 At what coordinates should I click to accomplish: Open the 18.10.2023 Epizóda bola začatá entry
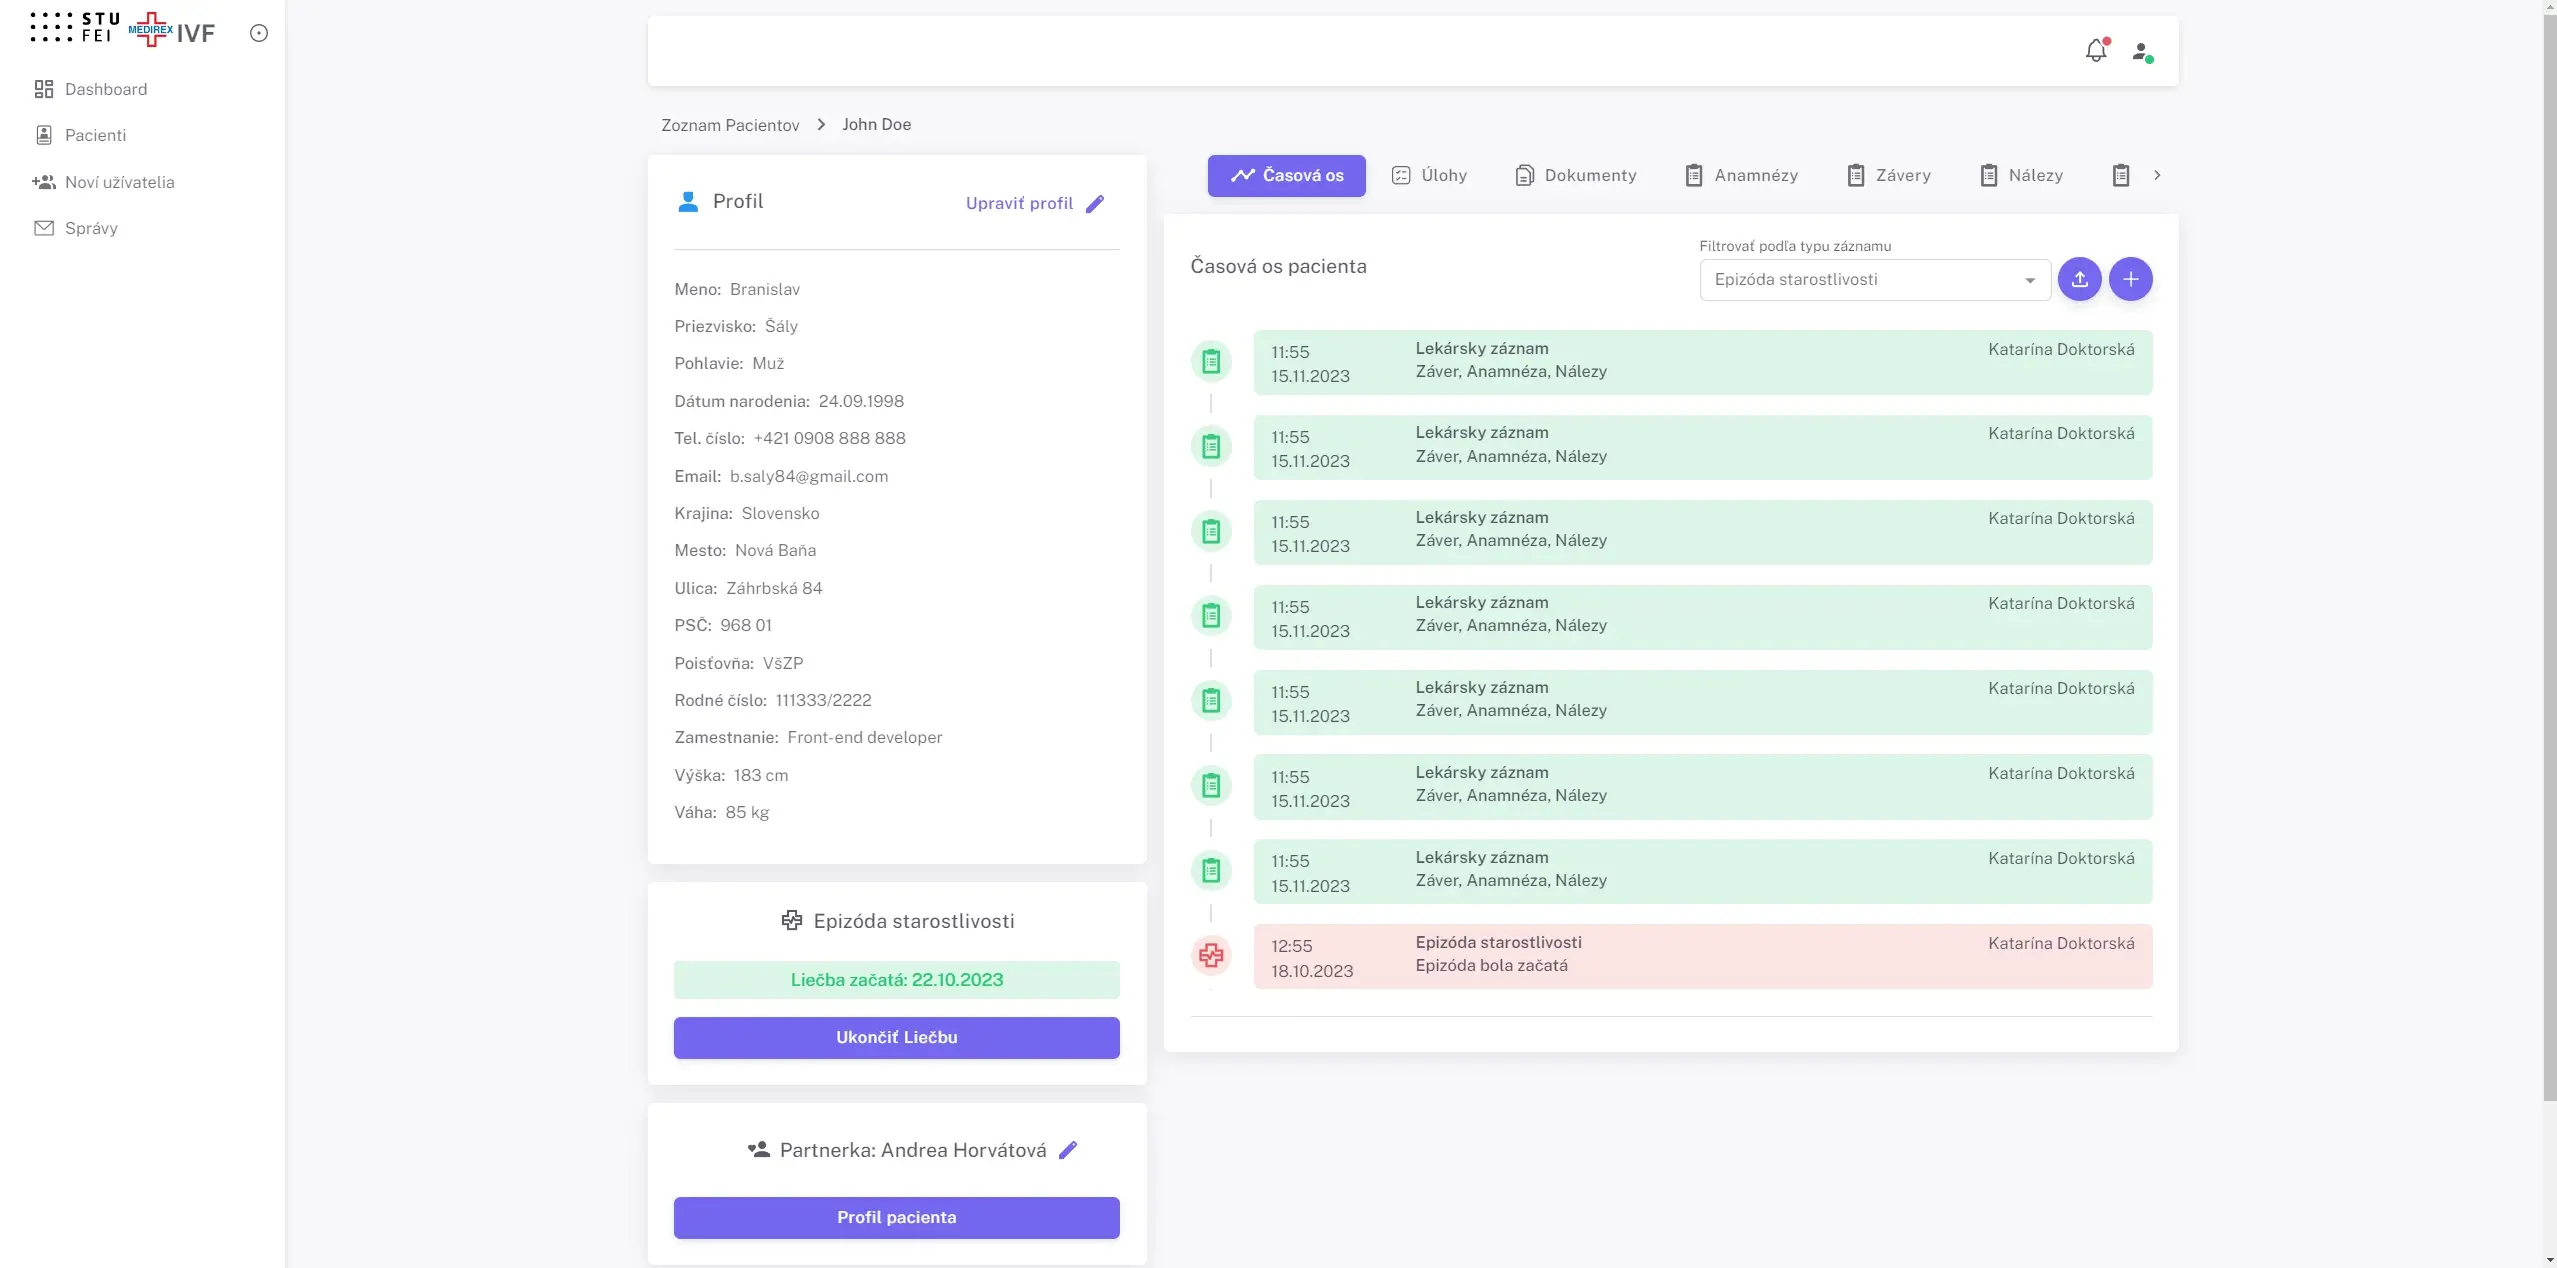coord(1701,956)
